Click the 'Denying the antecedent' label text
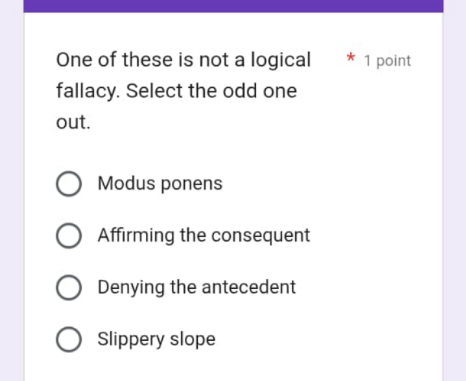 point(197,287)
